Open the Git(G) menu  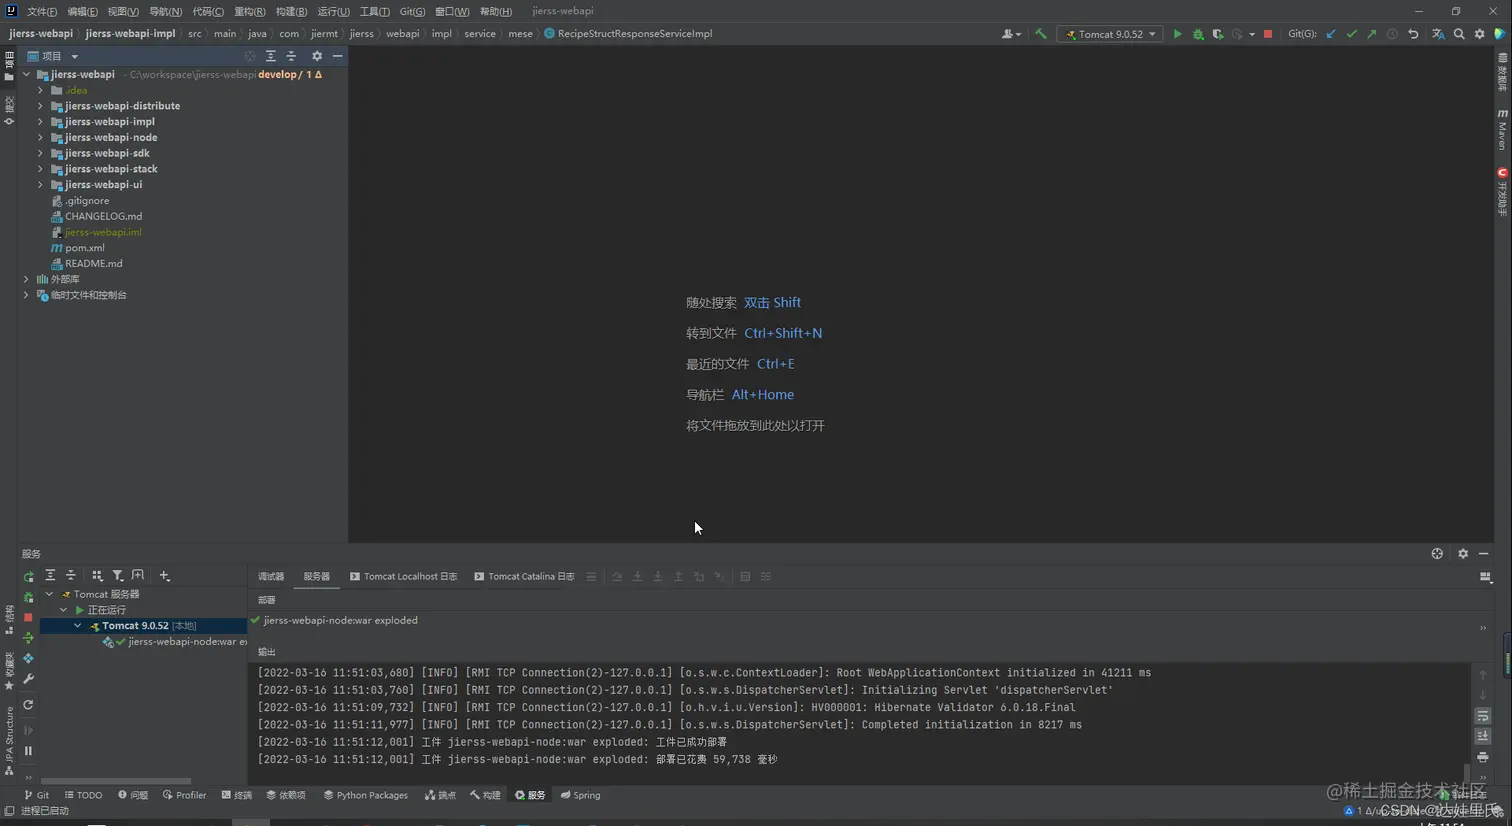pyautogui.click(x=412, y=11)
